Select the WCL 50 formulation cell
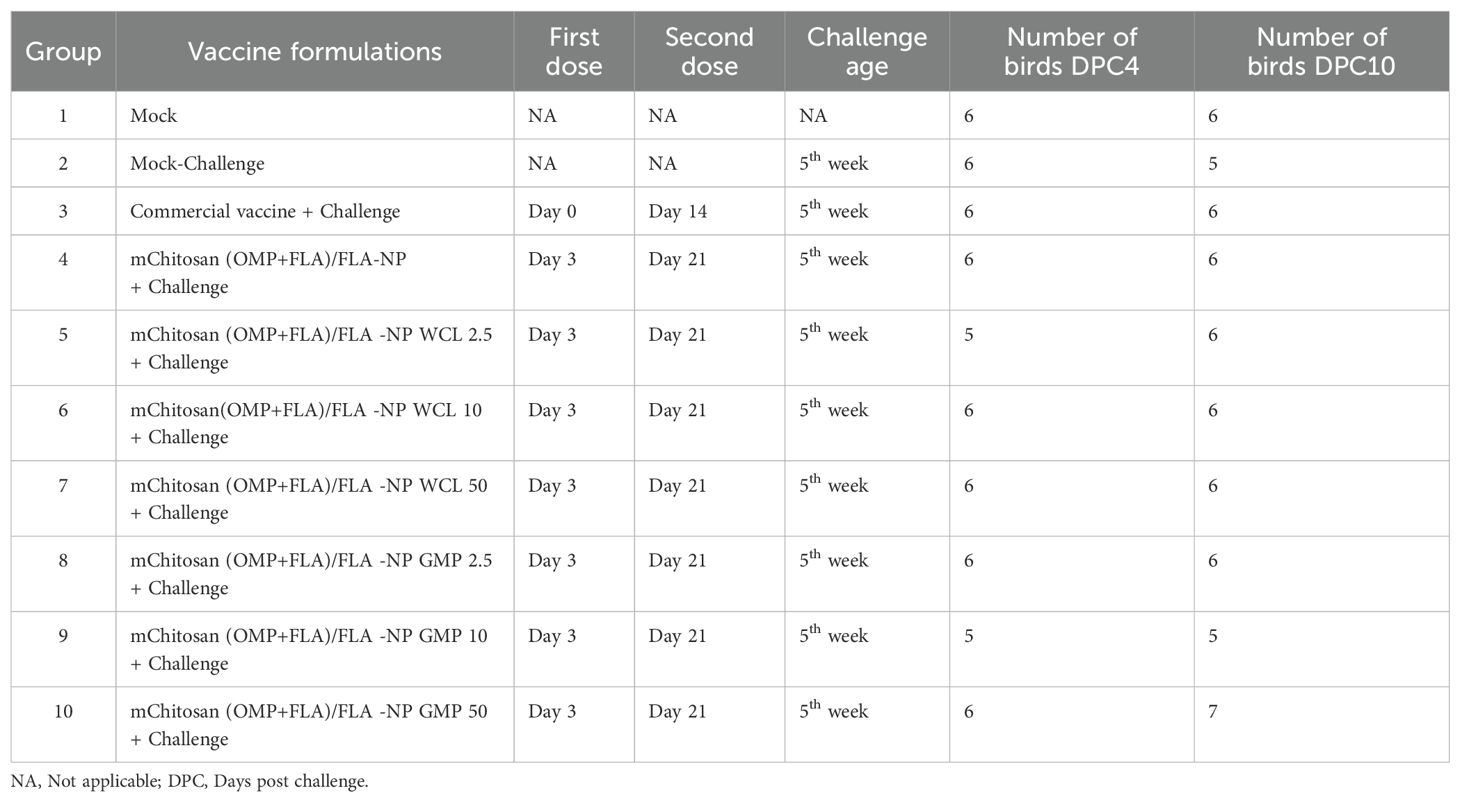The height and width of the screenshot is (802, 1460). [x=309, y=499]
